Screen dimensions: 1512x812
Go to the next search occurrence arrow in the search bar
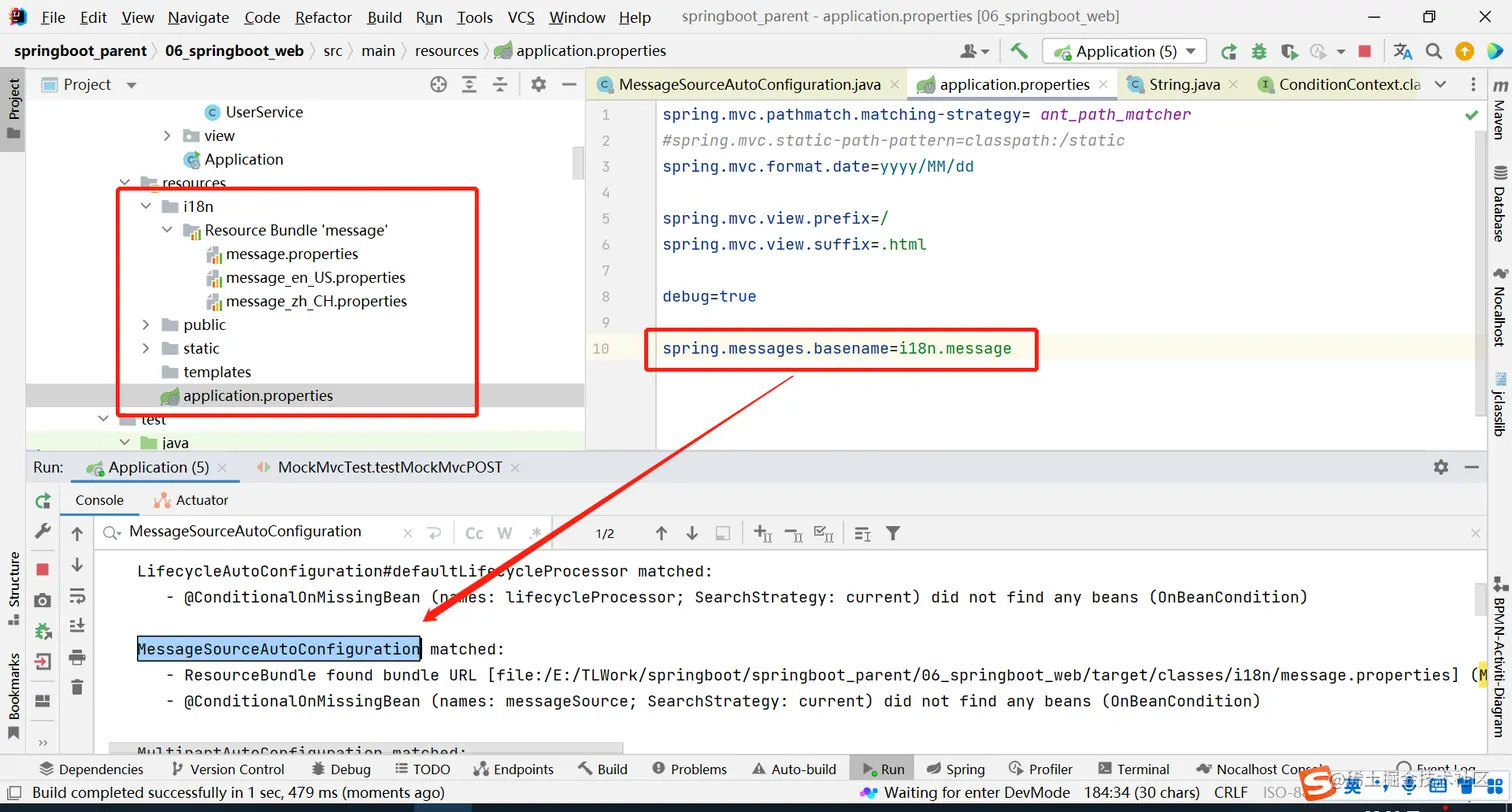(x=692, y=534)
